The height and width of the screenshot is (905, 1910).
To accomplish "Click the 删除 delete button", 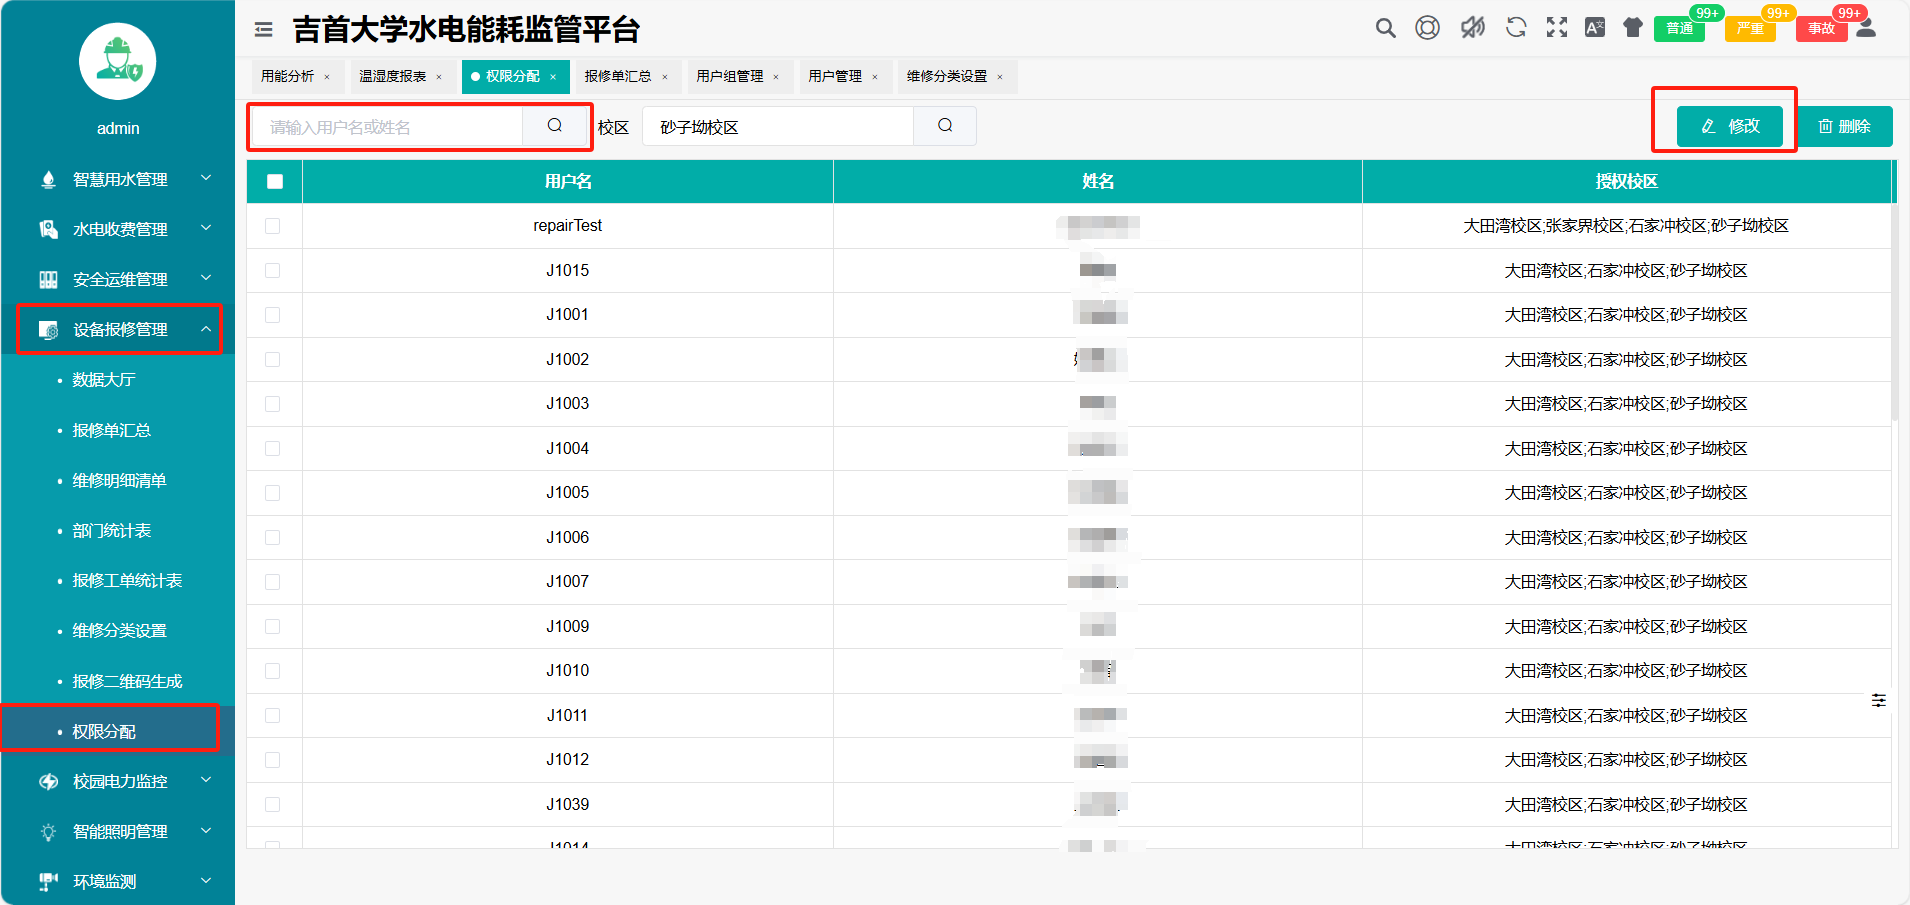I will tap(1844, 126).
